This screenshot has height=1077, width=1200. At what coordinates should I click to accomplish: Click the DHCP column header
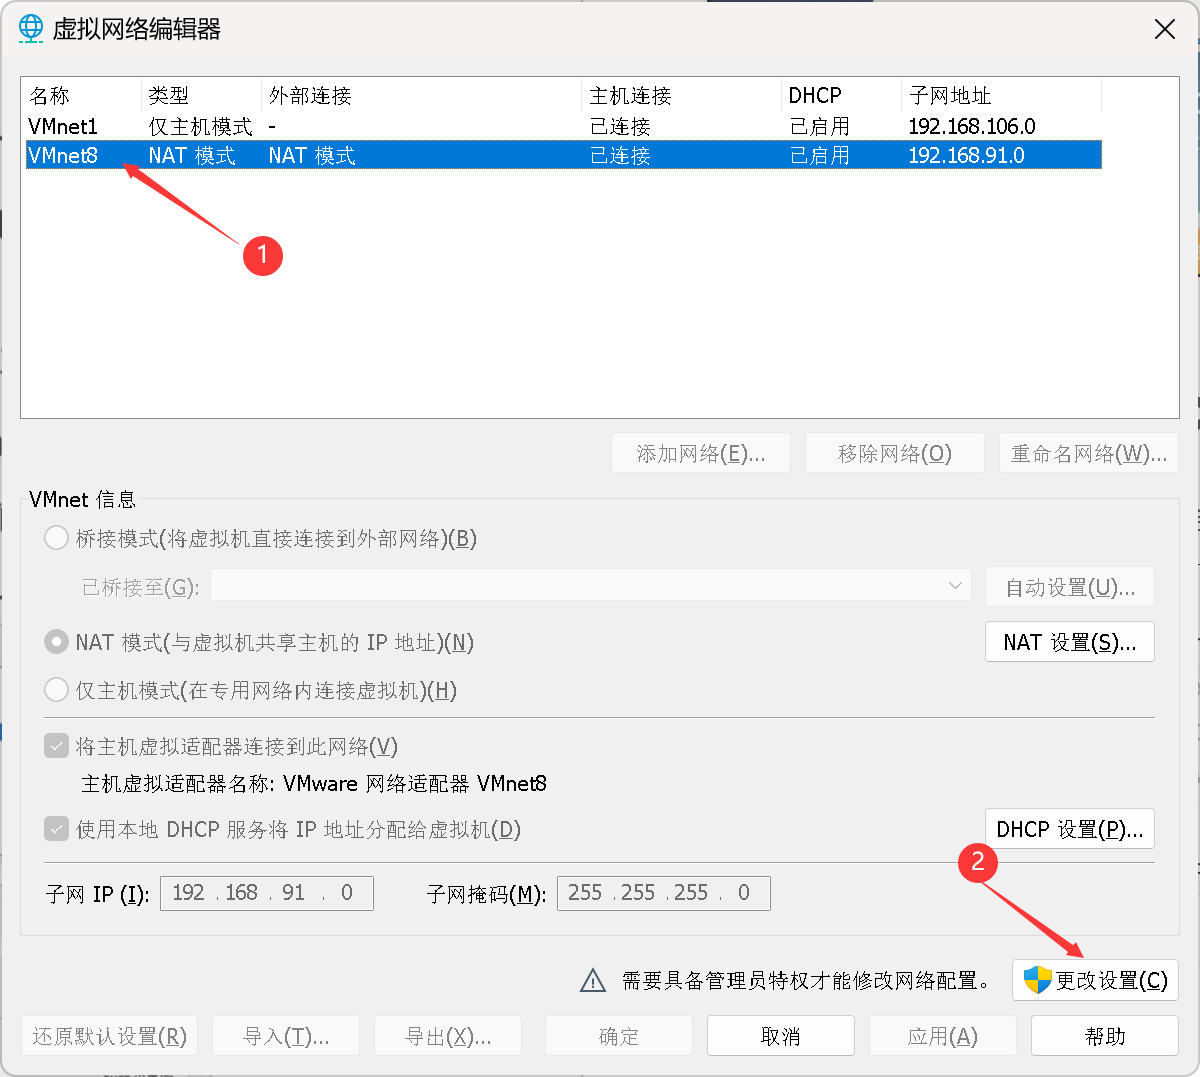[841, 96]
